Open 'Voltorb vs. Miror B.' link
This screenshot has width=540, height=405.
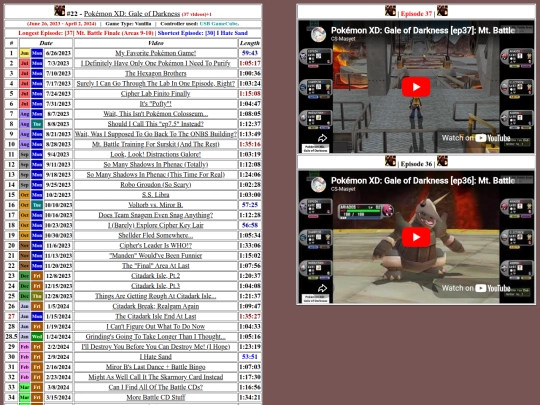coord(156,205)
